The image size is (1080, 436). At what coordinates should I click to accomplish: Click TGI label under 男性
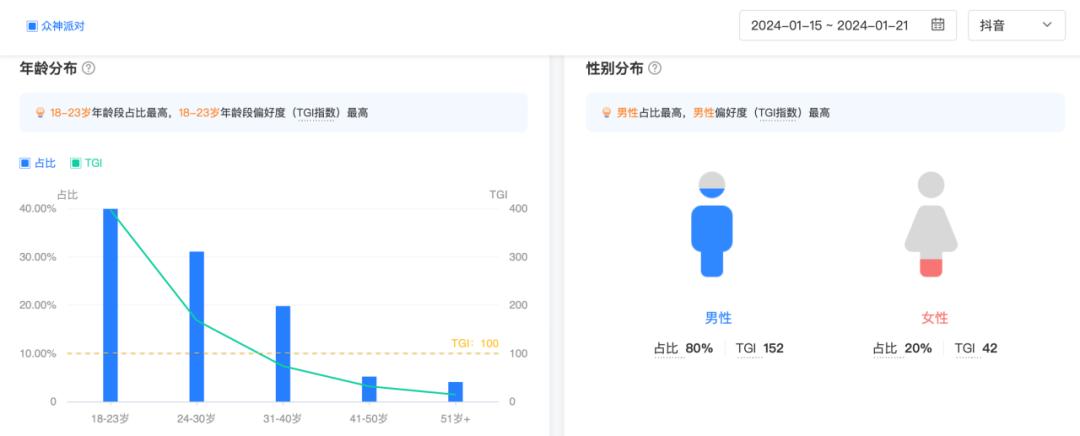(746, 349)
